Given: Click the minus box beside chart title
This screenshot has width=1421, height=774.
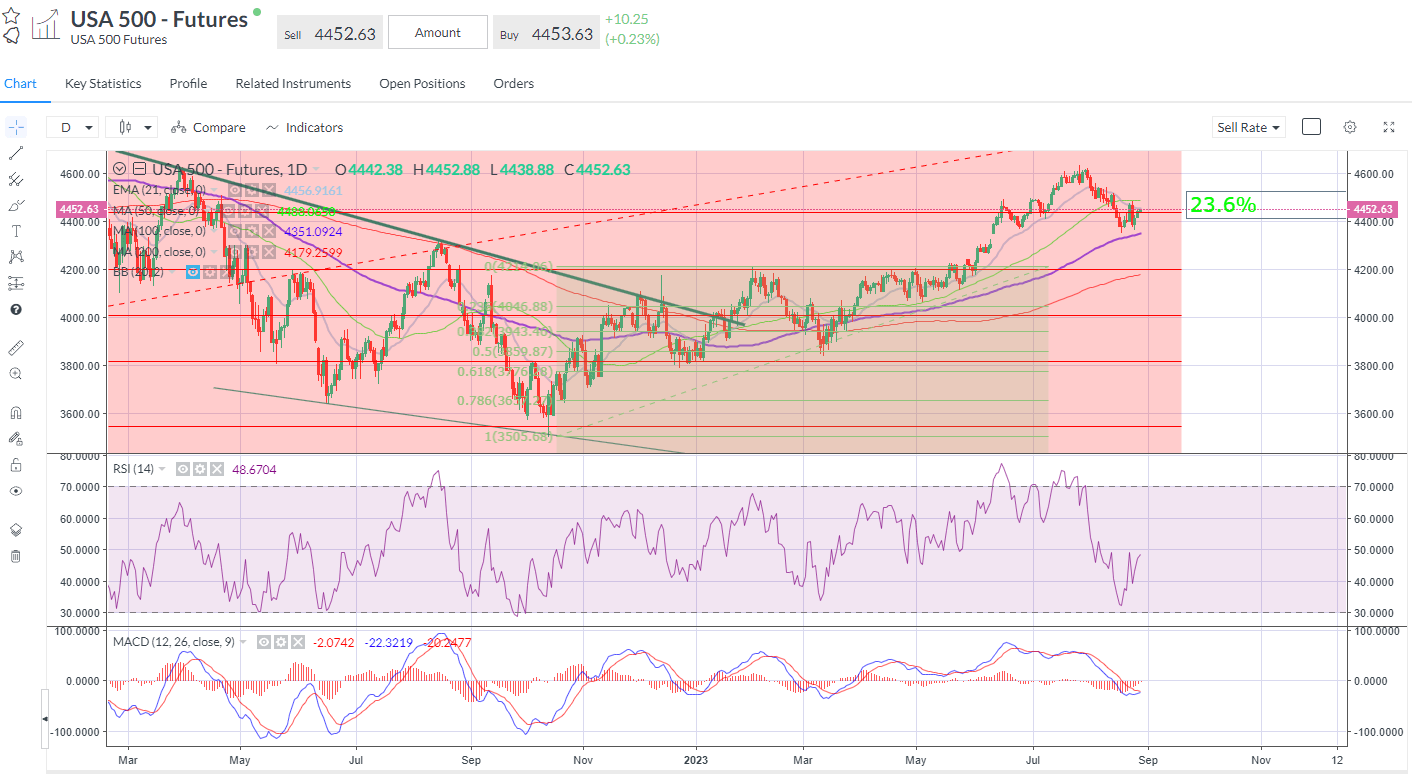Looking at the screenshot, I should click(140, 169).
